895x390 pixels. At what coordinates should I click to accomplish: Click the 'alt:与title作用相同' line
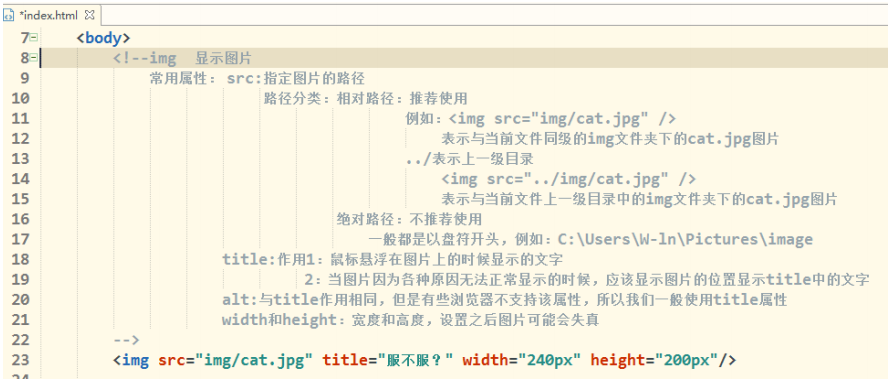click(505, 299)
